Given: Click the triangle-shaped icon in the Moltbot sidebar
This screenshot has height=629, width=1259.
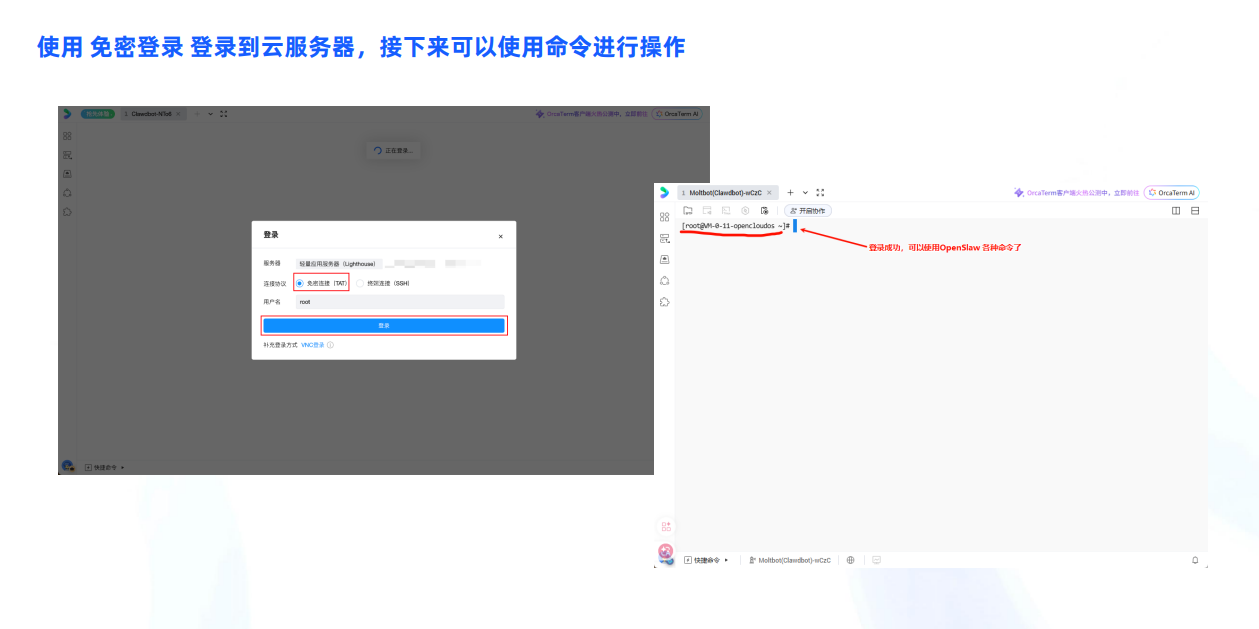Looking at the screenshot, I should pyautogui.click(x=664, y=280).
